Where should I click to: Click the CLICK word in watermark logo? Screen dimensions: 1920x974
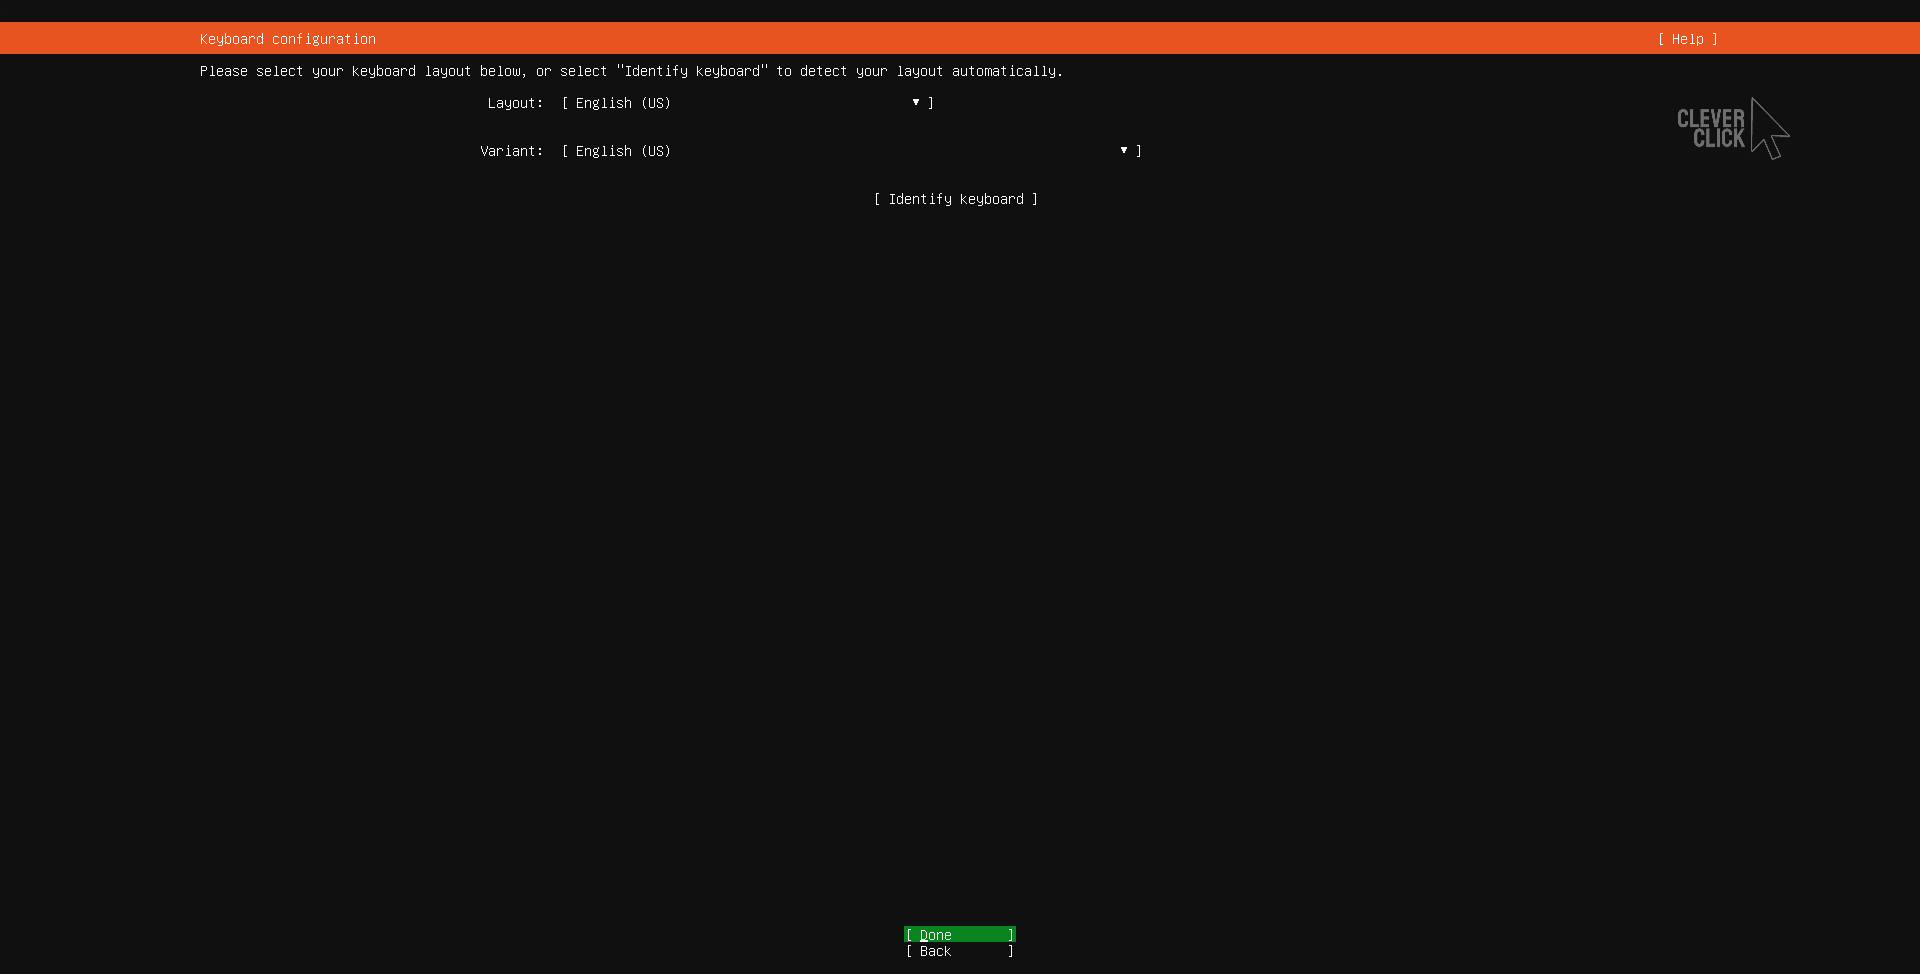tap(1718, 139)
